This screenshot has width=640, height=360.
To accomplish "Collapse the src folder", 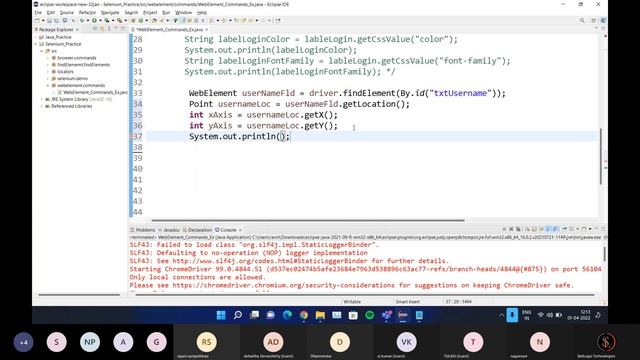I will coord(42,51).
